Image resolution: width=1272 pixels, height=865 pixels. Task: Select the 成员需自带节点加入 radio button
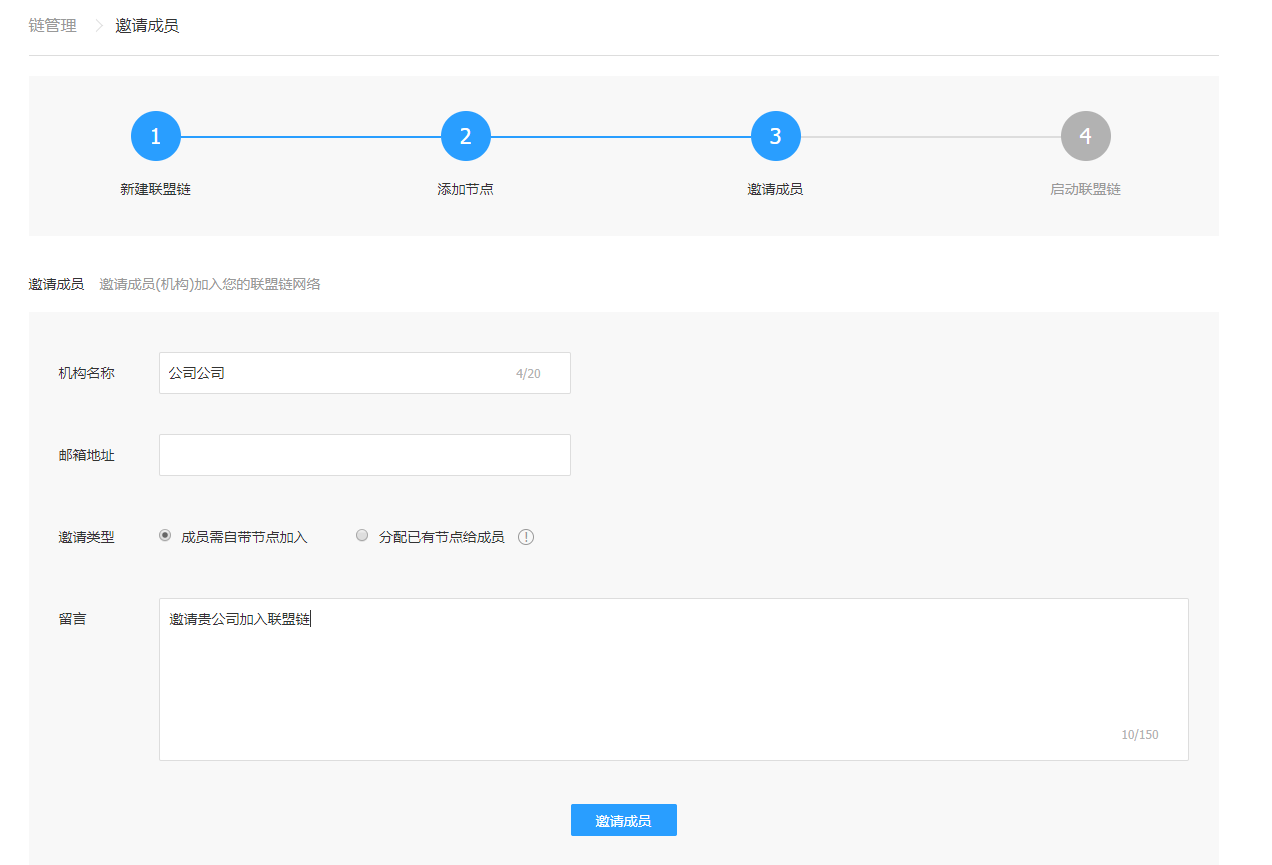[165, 536]
